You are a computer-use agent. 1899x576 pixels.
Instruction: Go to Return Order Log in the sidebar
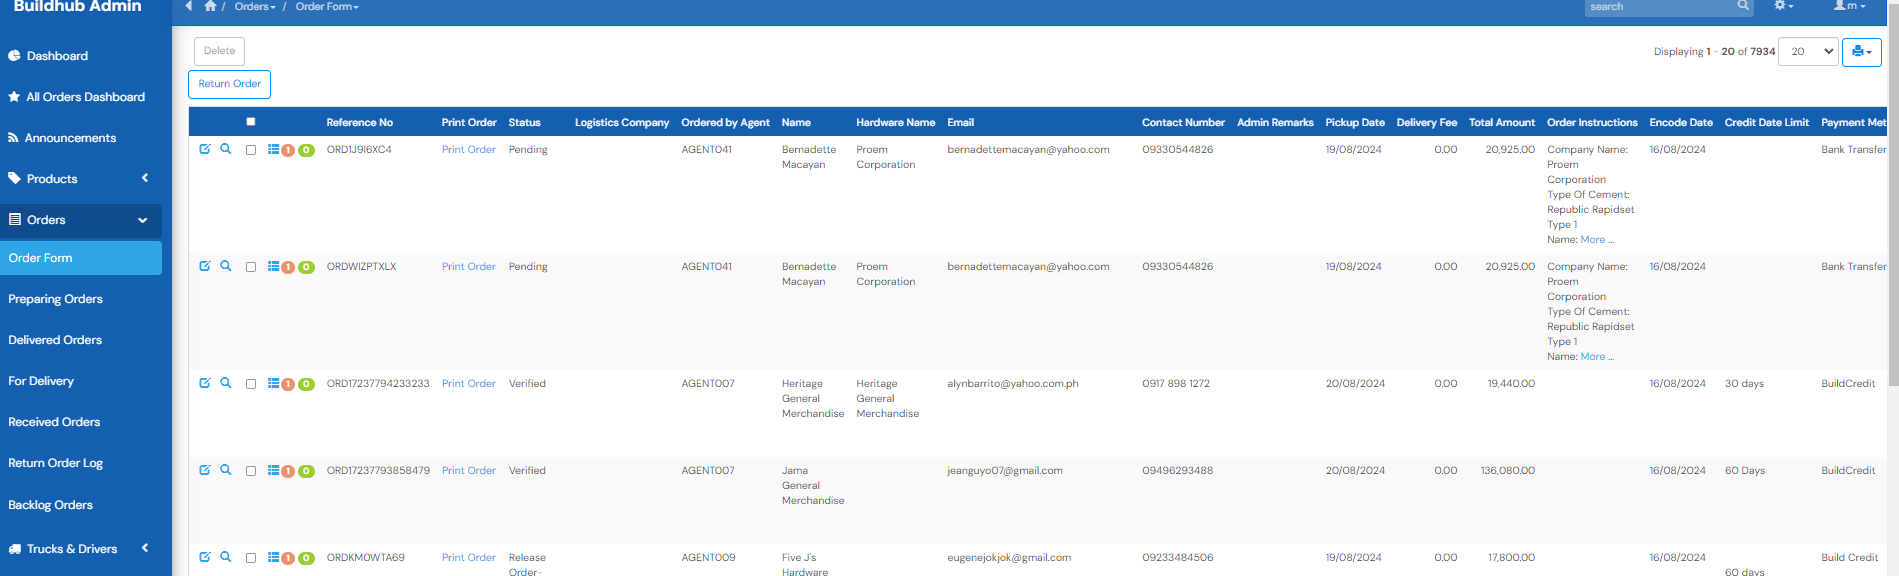pyautogui.click(x=56, y=463)
